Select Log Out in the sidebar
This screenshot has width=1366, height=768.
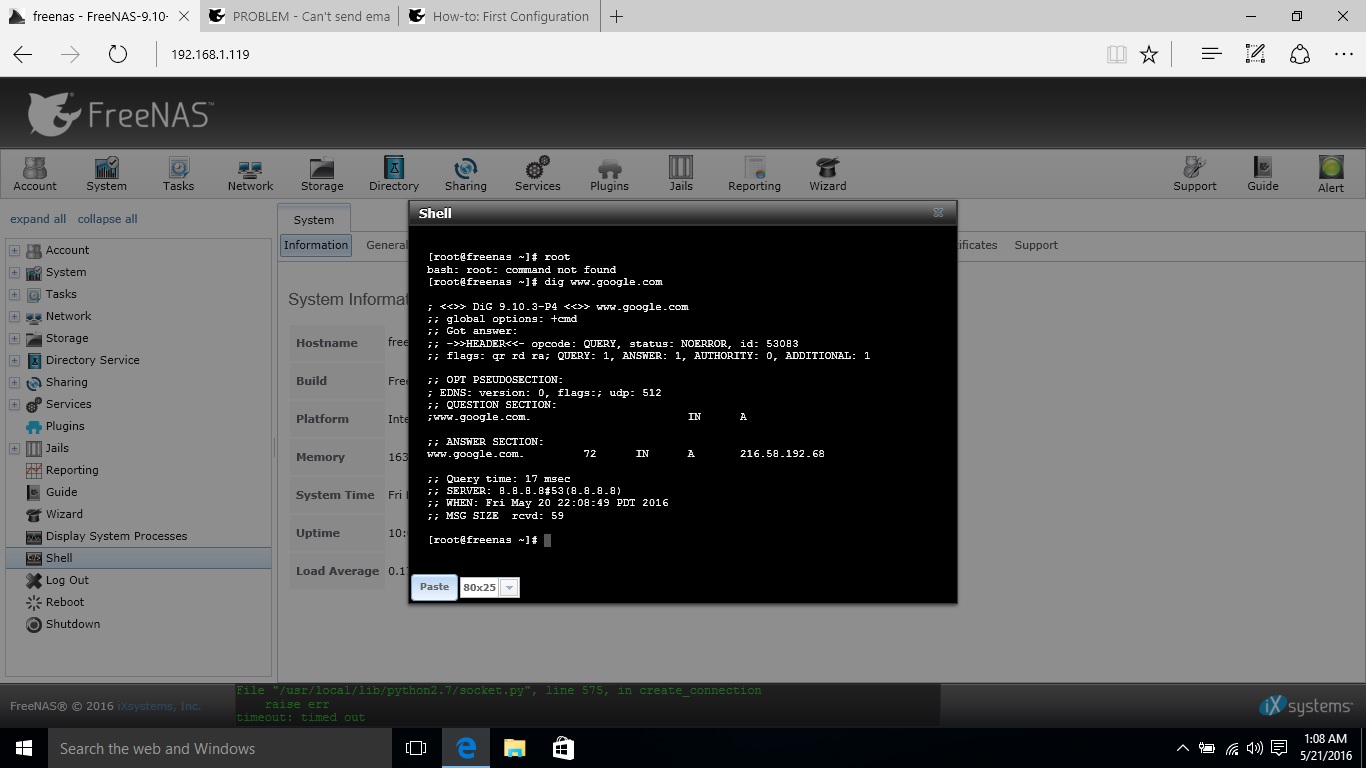pyautogui.click(x=67, y=580)
